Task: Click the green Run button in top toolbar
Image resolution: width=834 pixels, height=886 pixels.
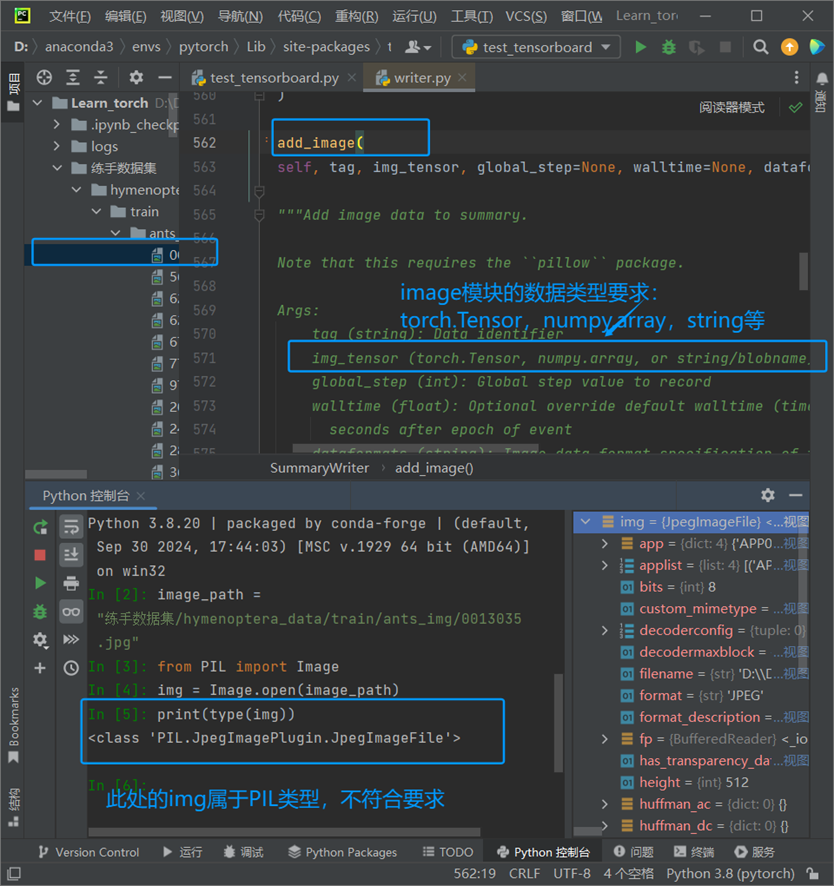Action: pyautogui.click(x=640, y=47)
